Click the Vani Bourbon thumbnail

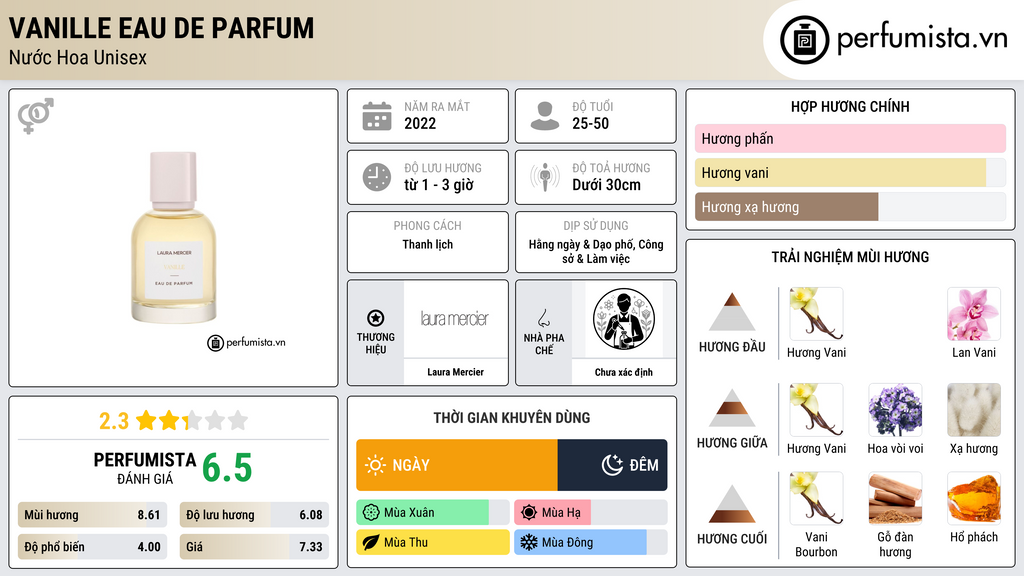coord(816,499)
